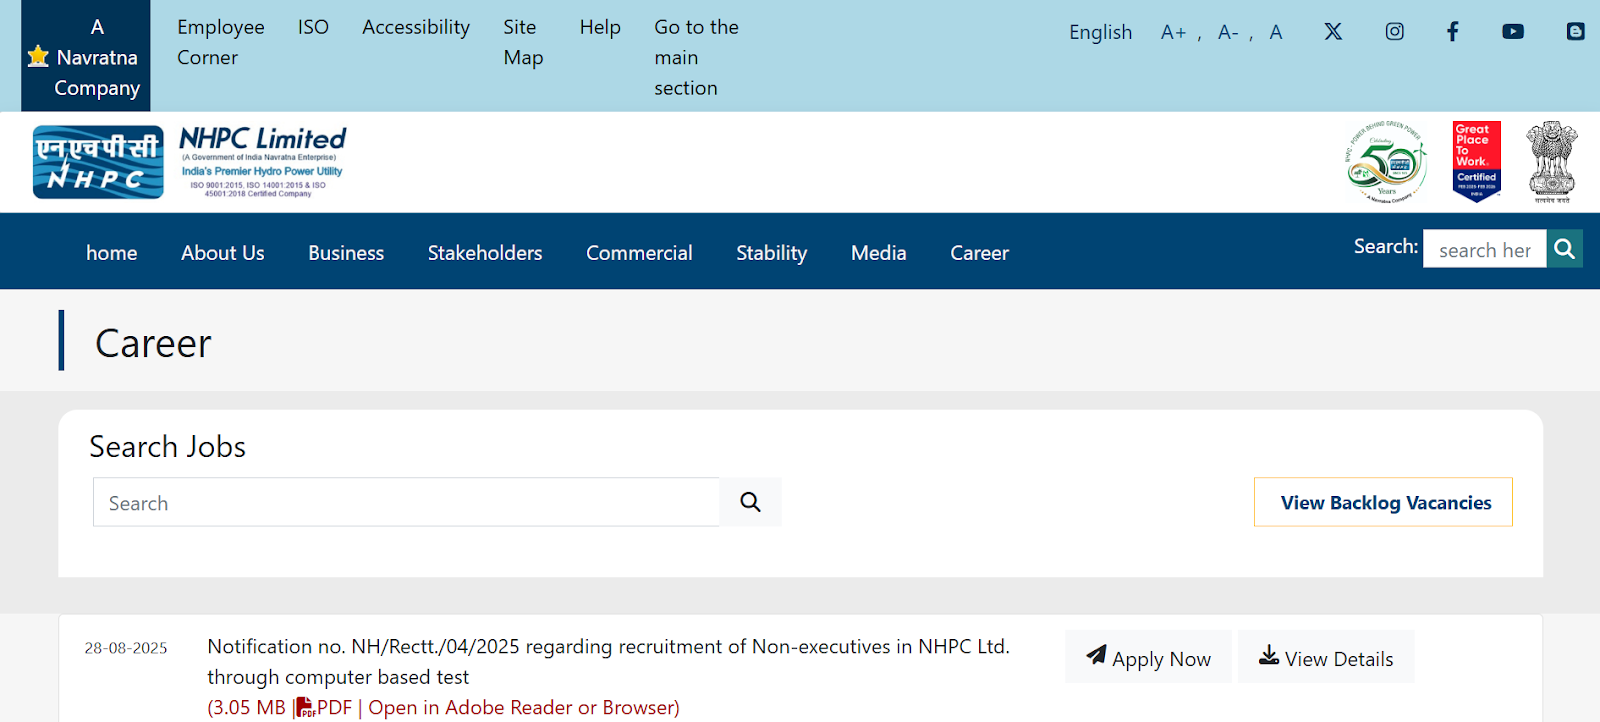Open Employee Corner link
Screen dimensions: 1600x722
[221, 42]
